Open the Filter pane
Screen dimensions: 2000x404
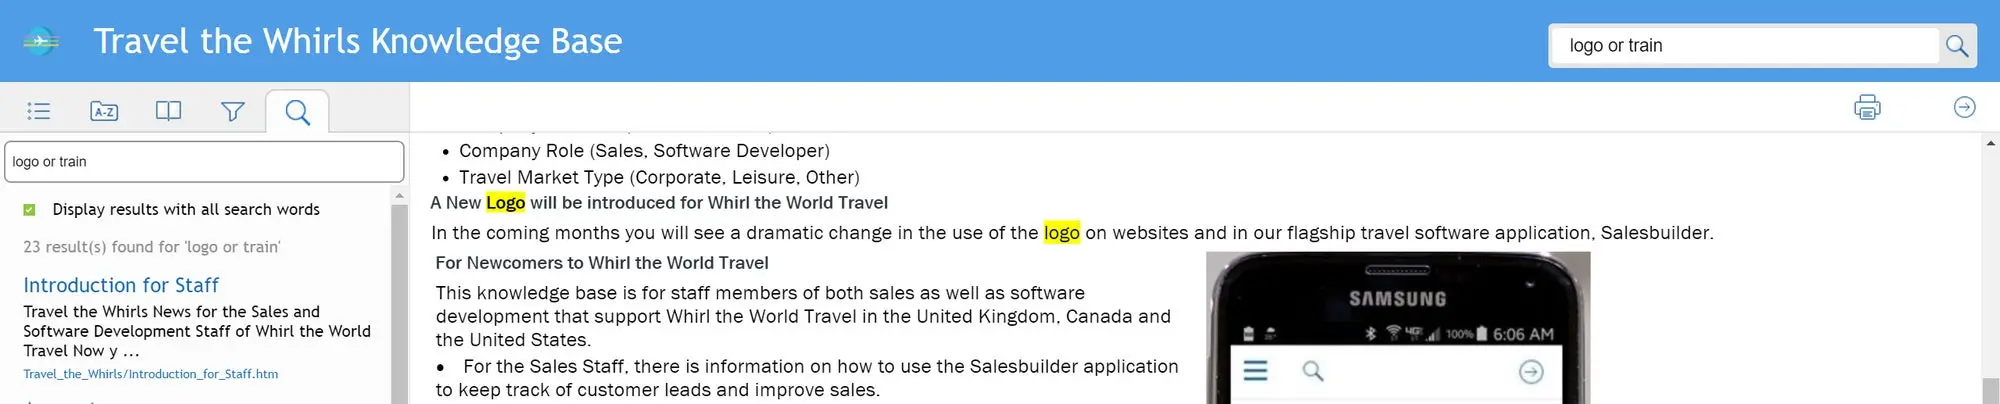pos(233,111)
